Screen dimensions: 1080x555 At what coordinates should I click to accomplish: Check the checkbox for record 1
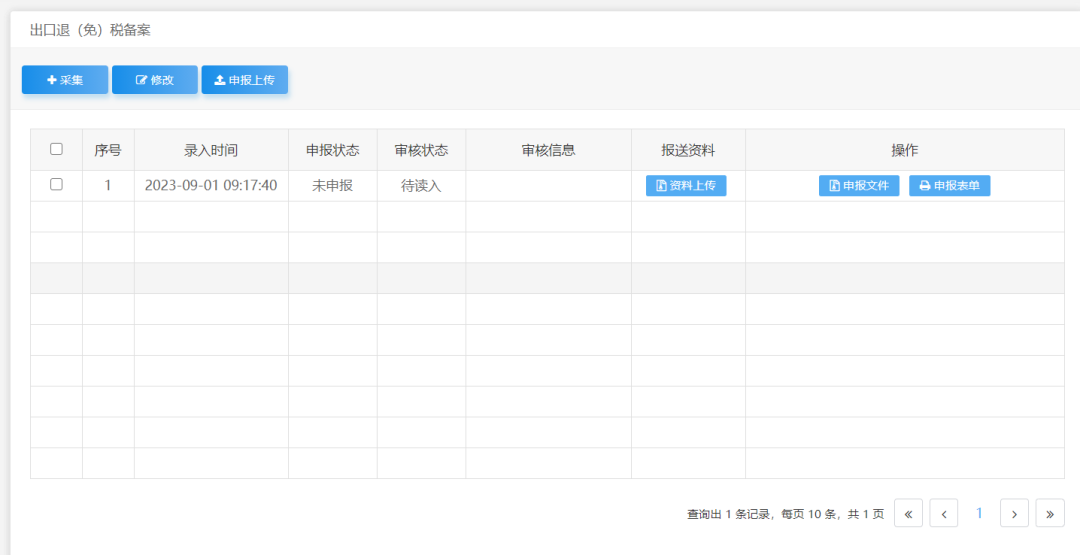[56, 185]
